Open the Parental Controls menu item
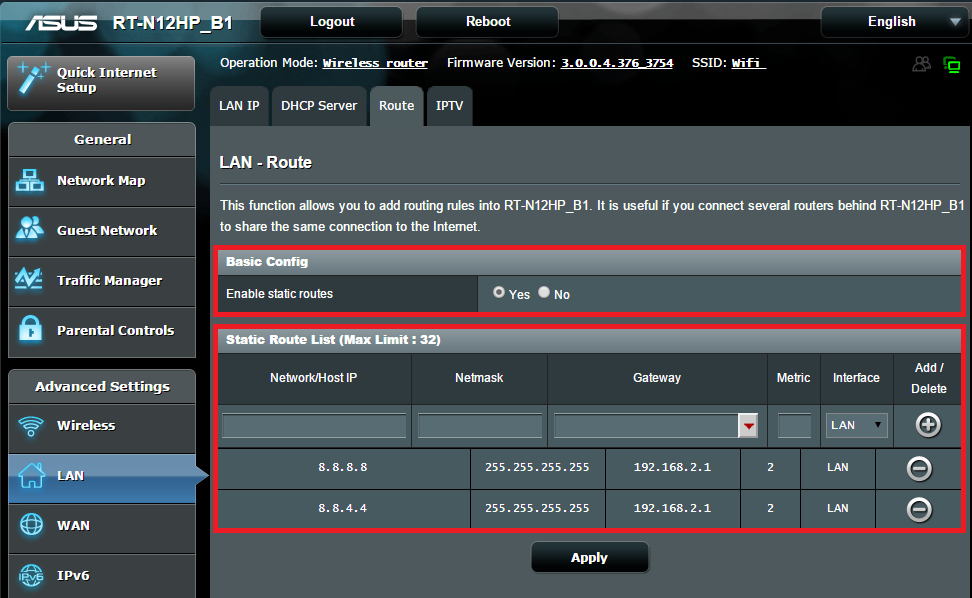Image resolution: width=972 pixels, height=598 pixels. (x=102, y=330)
